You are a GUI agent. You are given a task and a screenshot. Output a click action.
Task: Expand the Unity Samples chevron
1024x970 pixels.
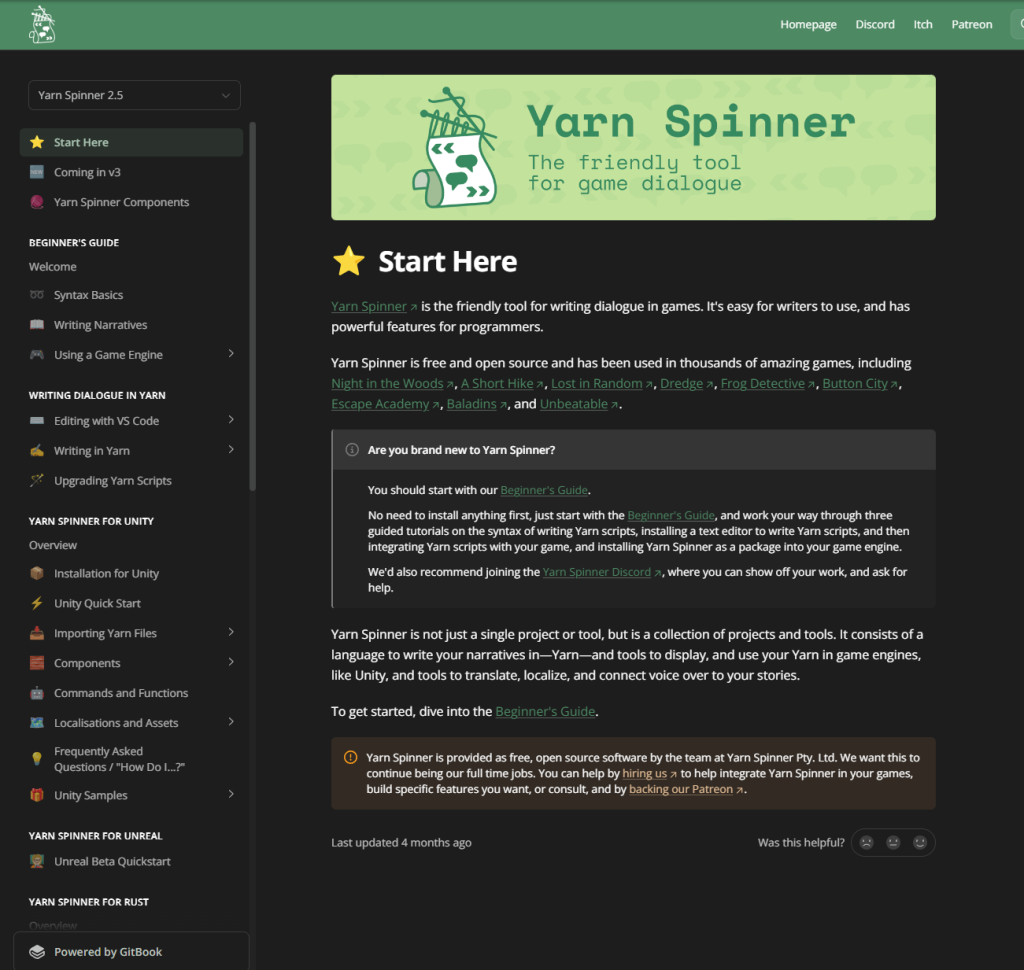tap(231, 794)
